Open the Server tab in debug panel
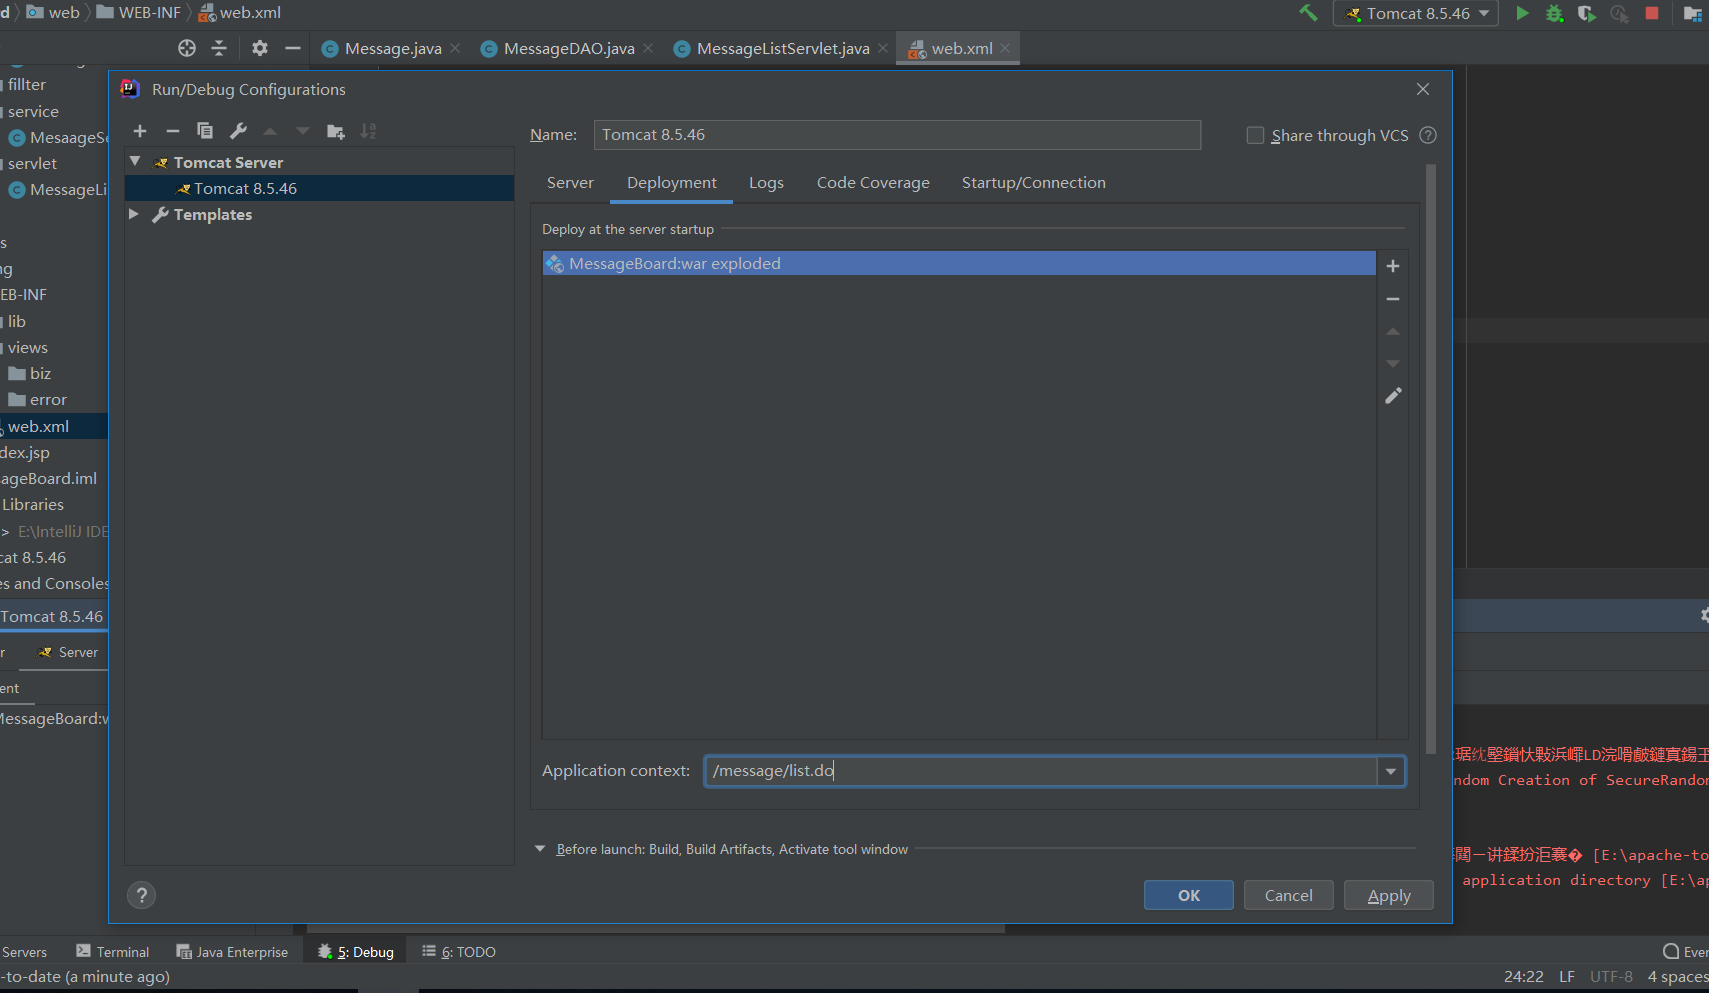Screen dimensions: 1709x993 [x=68, y=652]
